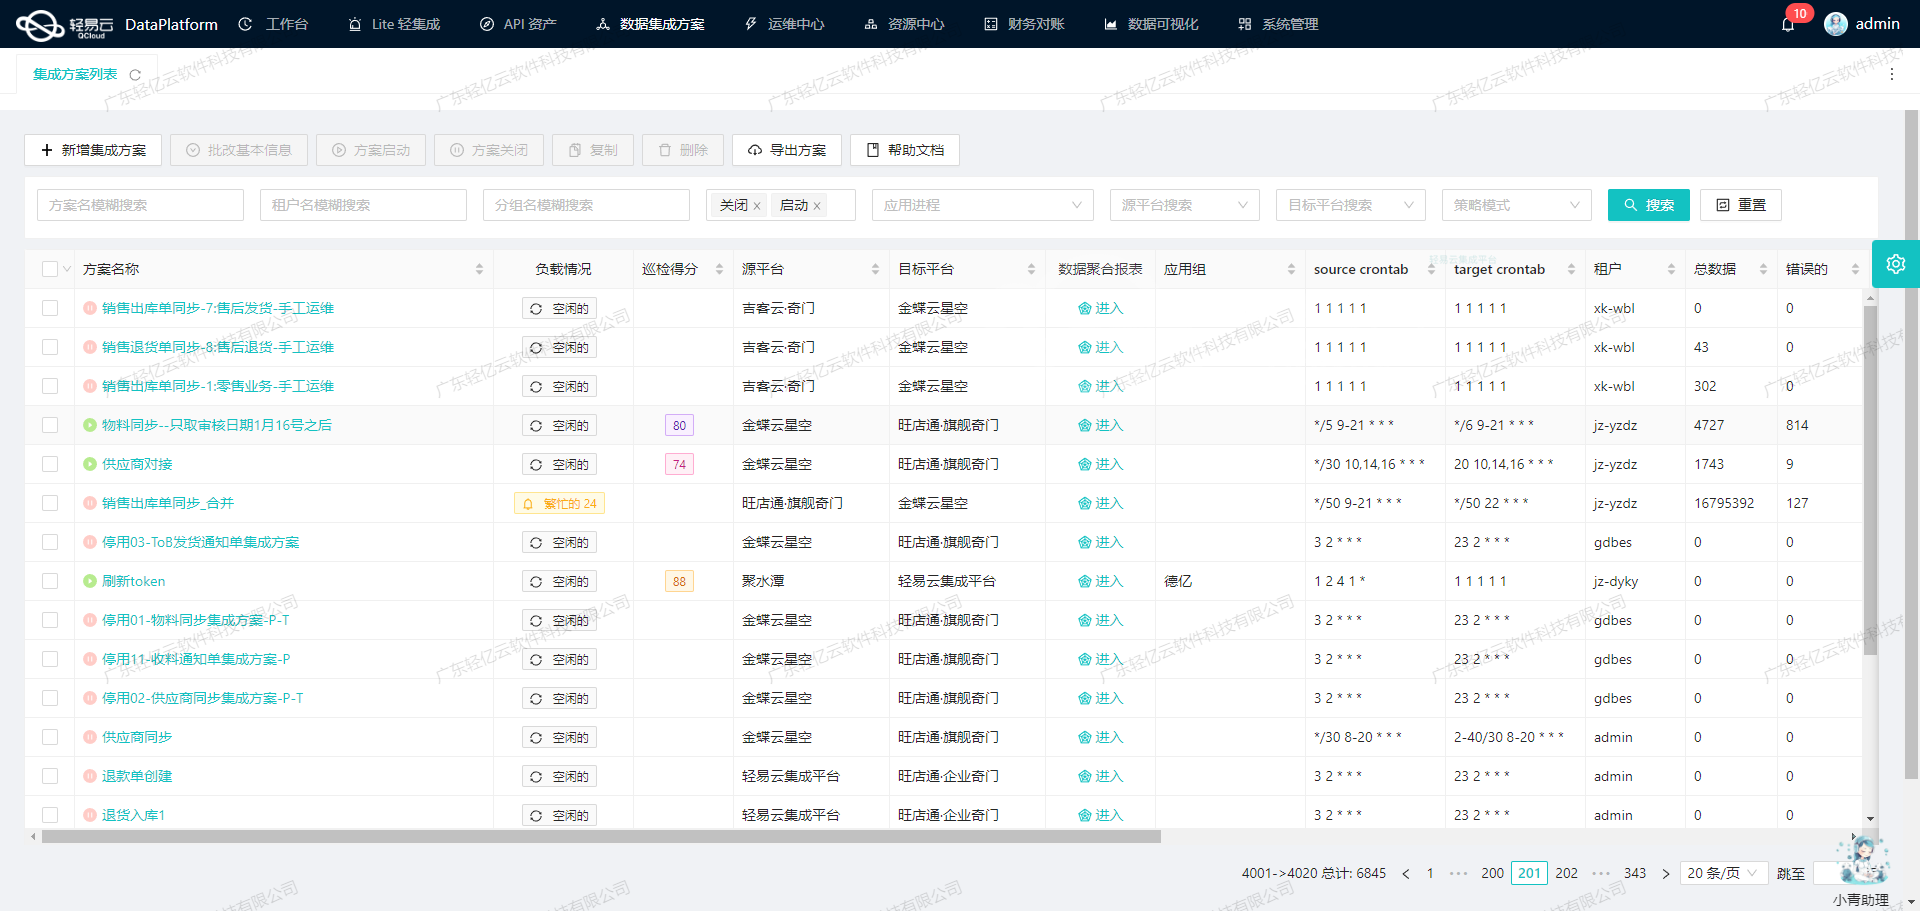This screenshot has height=911, width=1920.
Task: Go to next page arrow
Action: 1666,874
